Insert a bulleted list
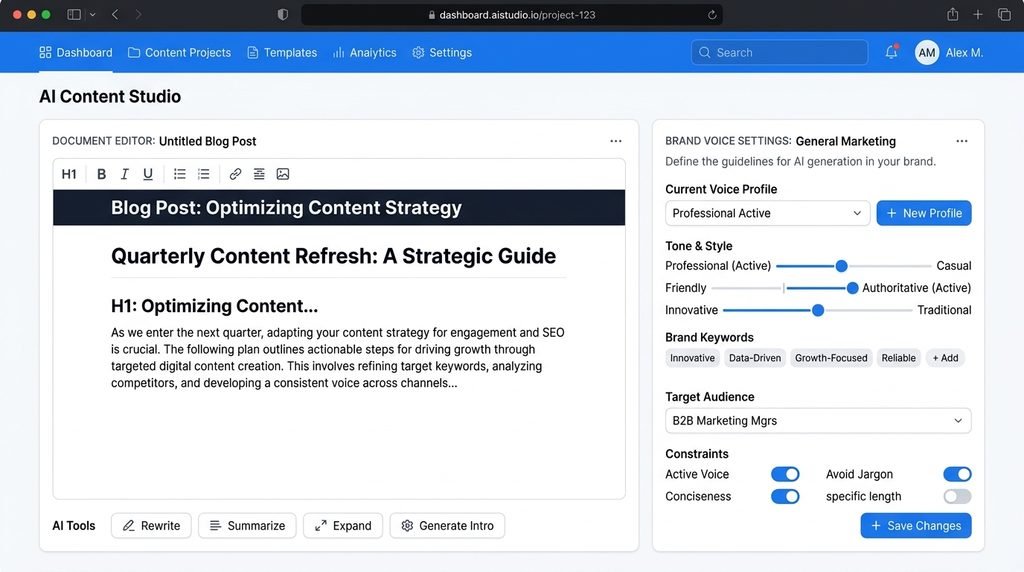Viewport: 1024px width, 572px height. coord(180,174)
